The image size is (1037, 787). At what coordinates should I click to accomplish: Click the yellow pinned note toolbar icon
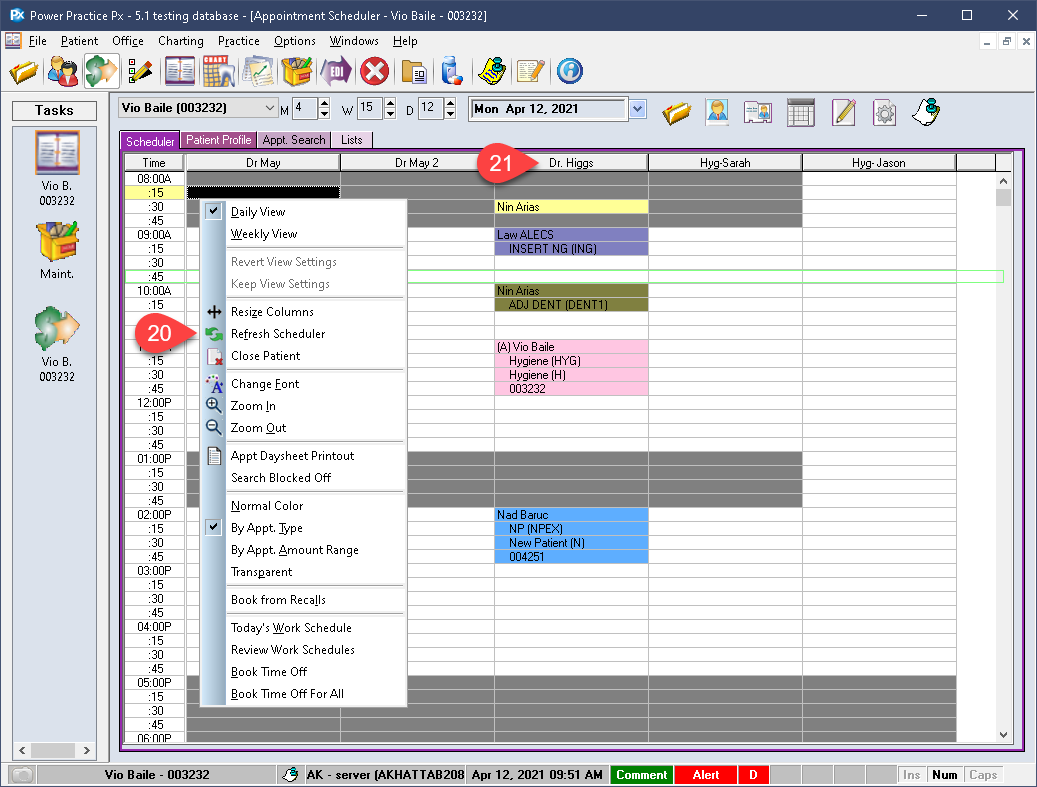(492, 71)
